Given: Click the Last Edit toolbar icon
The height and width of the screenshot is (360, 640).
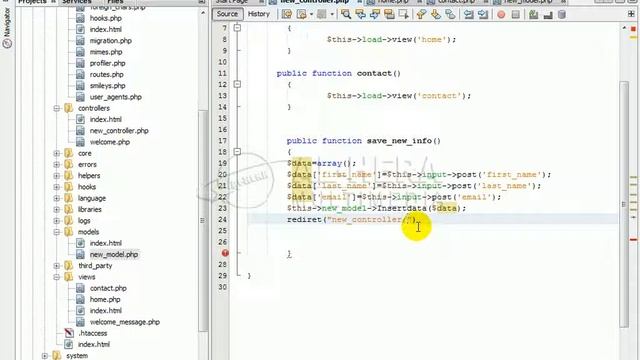Looking at the screenshot, I should [287, 14].
